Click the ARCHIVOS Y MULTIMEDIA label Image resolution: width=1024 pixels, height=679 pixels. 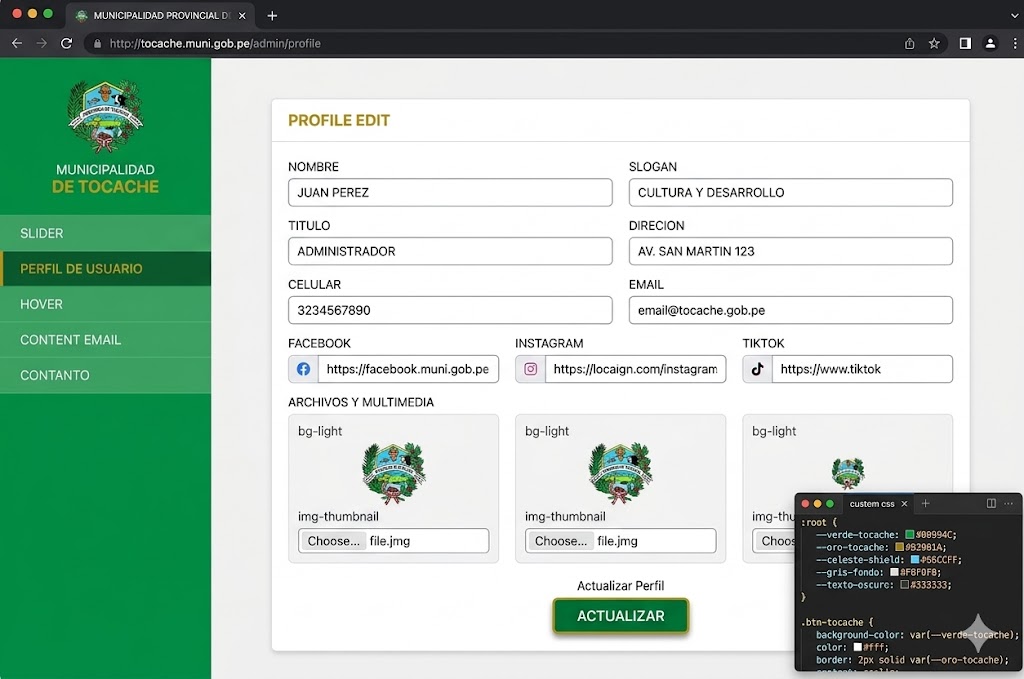(361, 402)
